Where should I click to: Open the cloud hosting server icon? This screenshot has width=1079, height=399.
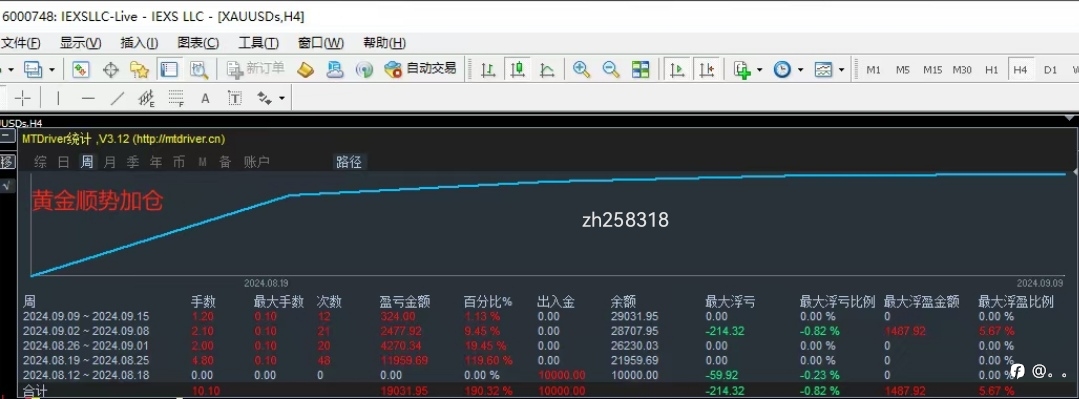coord(334,69)
